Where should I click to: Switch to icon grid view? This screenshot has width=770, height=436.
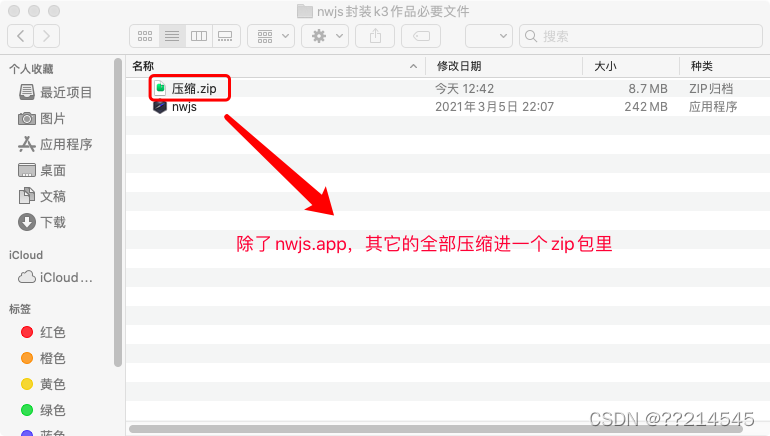pos(144,36)
